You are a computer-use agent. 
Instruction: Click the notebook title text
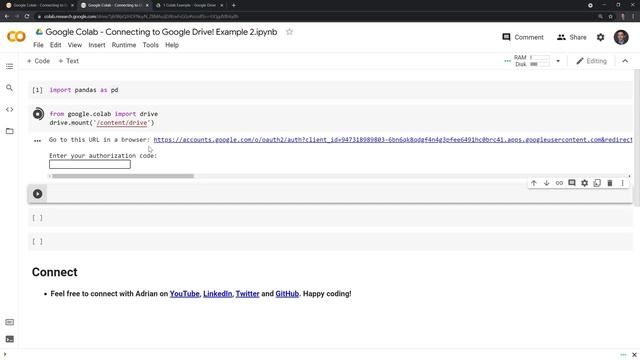pos(161,32)
